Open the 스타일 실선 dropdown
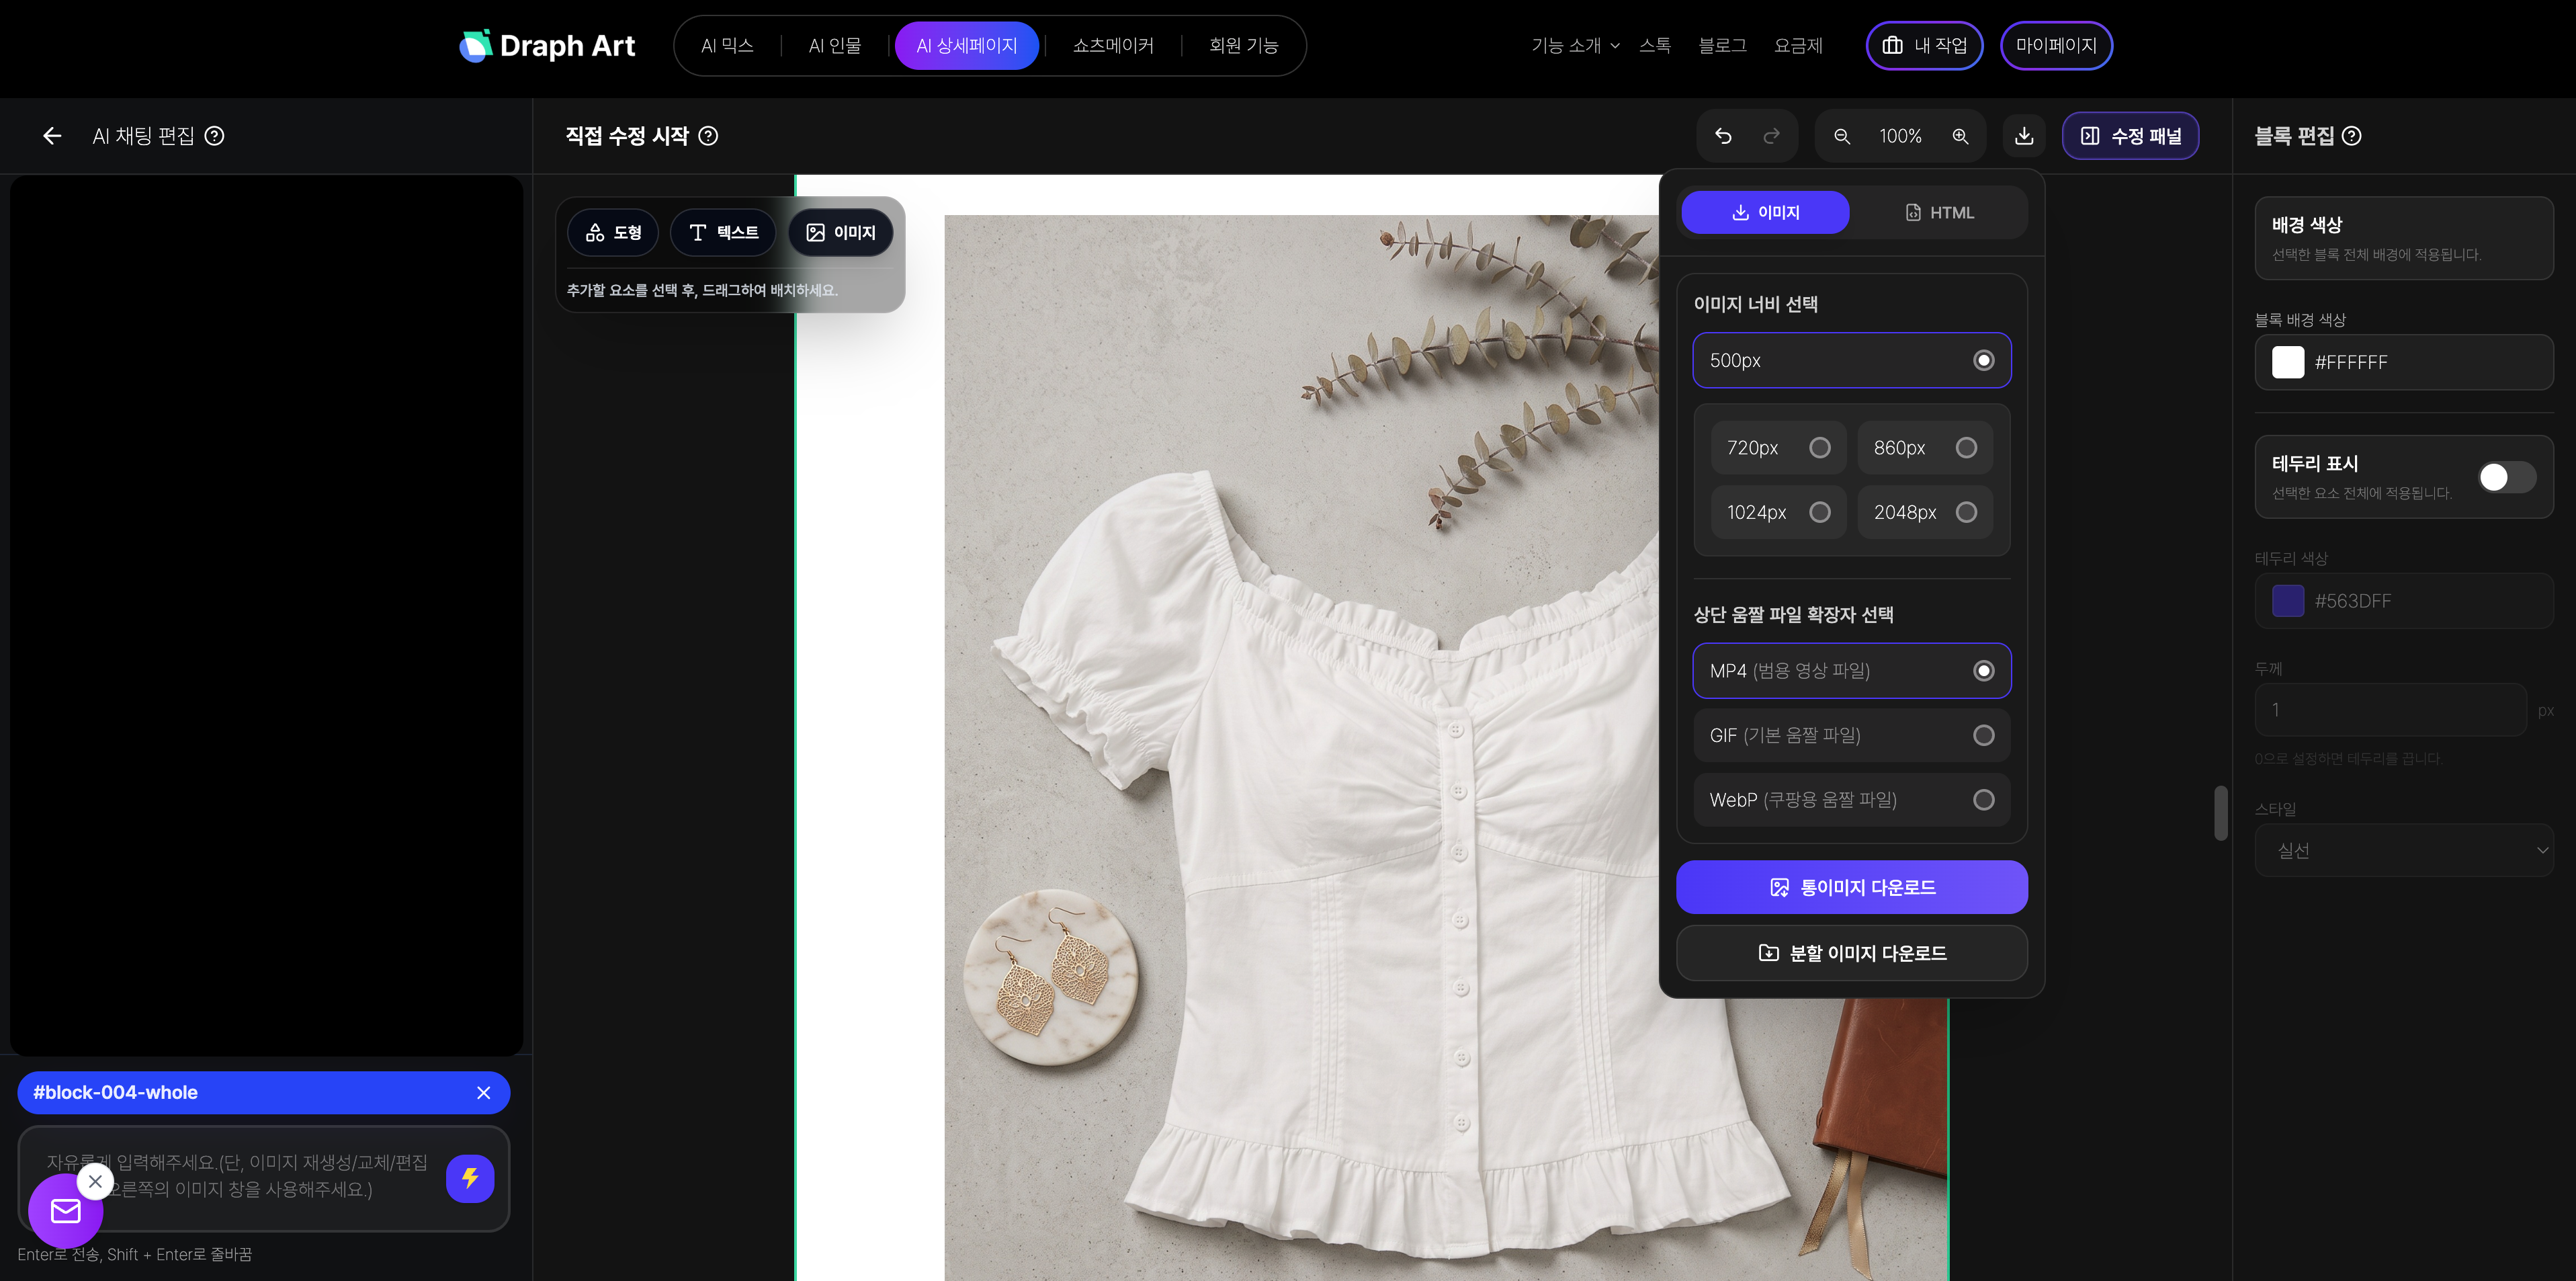The image size is (2576, 1281). [x=2404, y=851]
